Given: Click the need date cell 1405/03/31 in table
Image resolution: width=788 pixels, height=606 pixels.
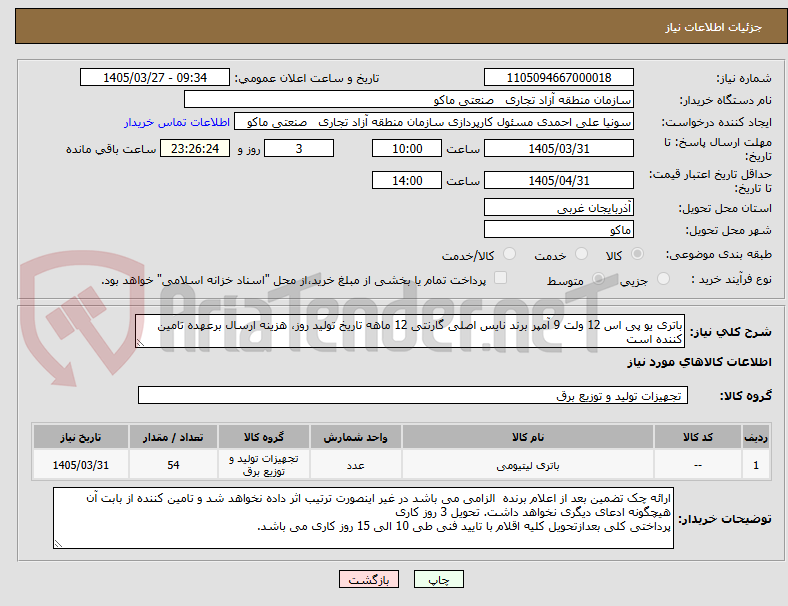Looking at the screenshot, I should pos(81,465).
